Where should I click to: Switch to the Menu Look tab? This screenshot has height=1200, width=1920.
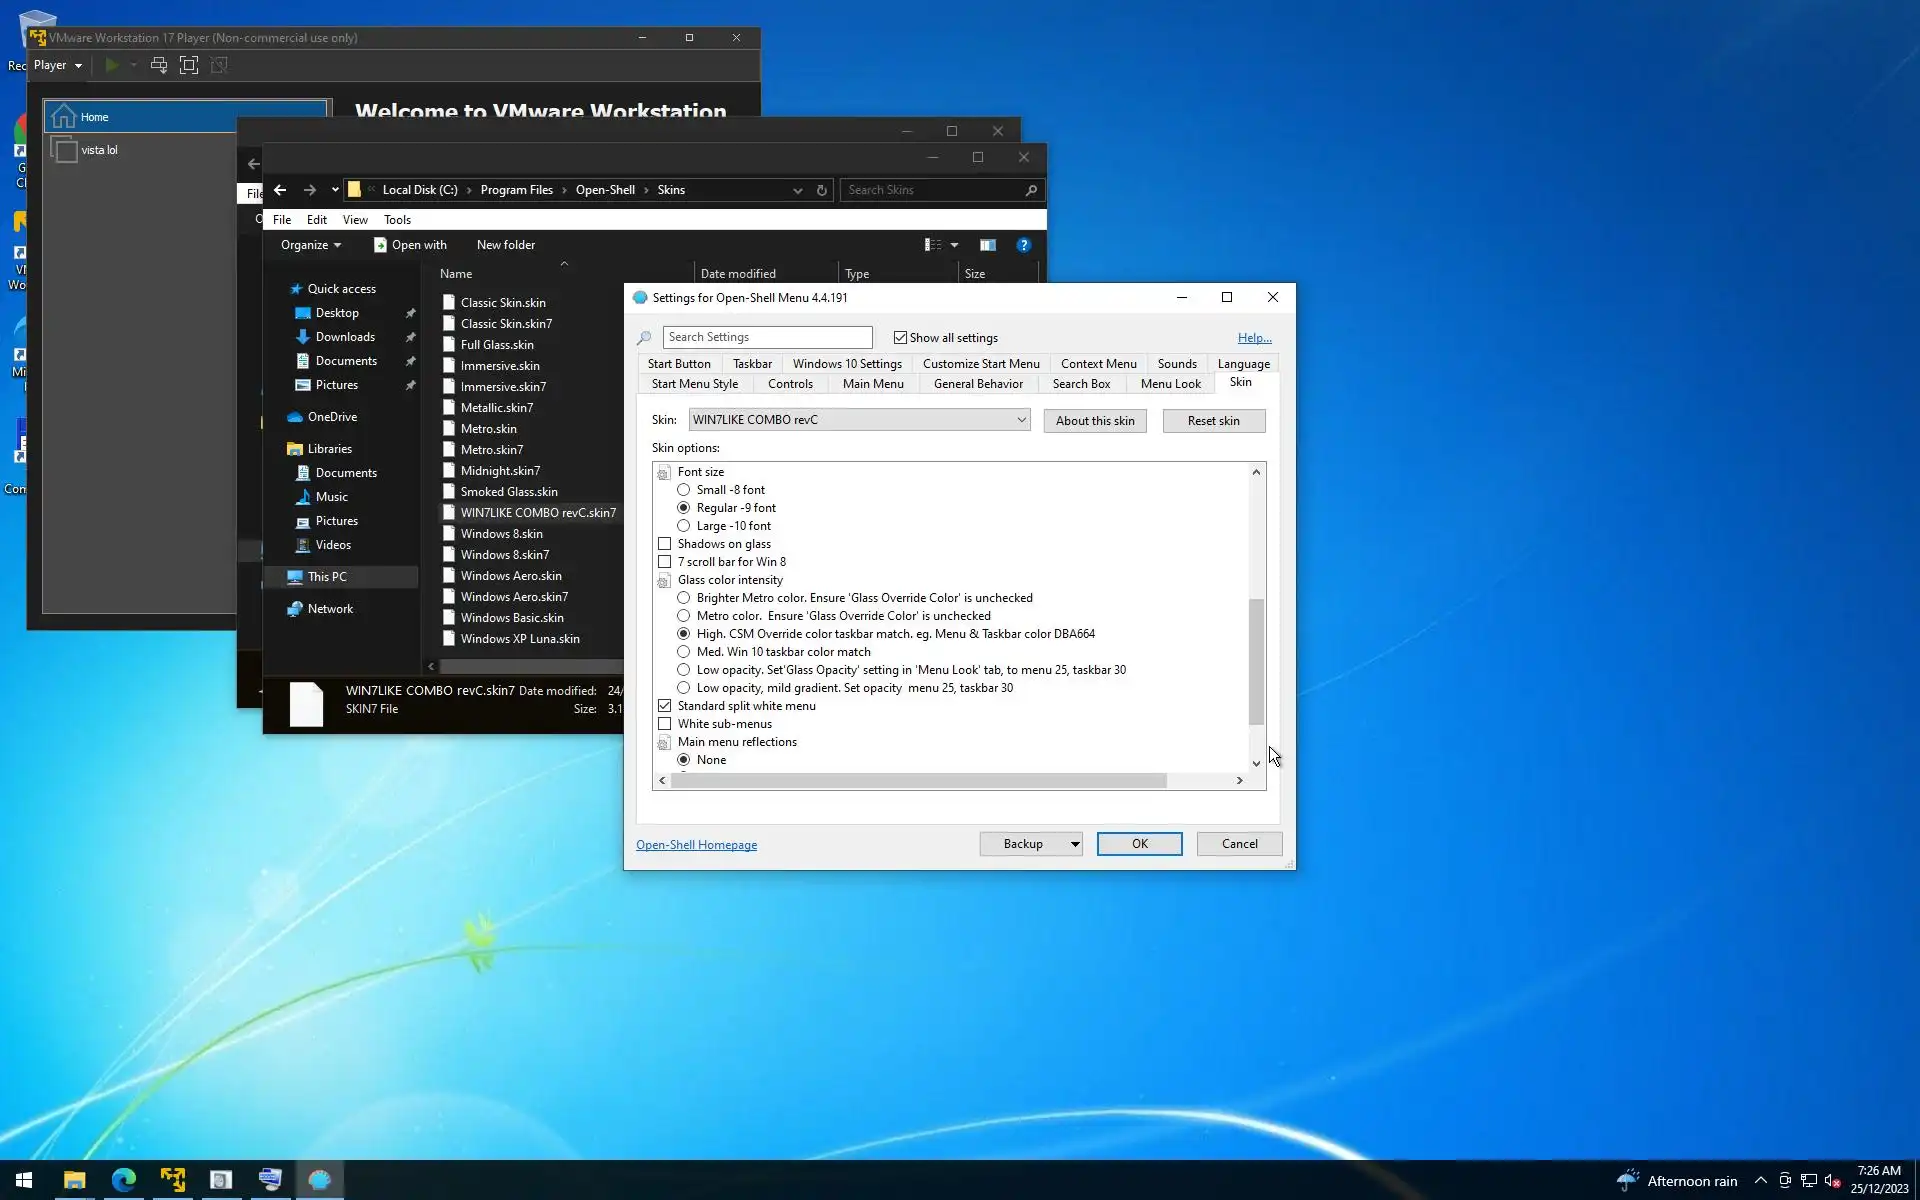point(1170,384)
